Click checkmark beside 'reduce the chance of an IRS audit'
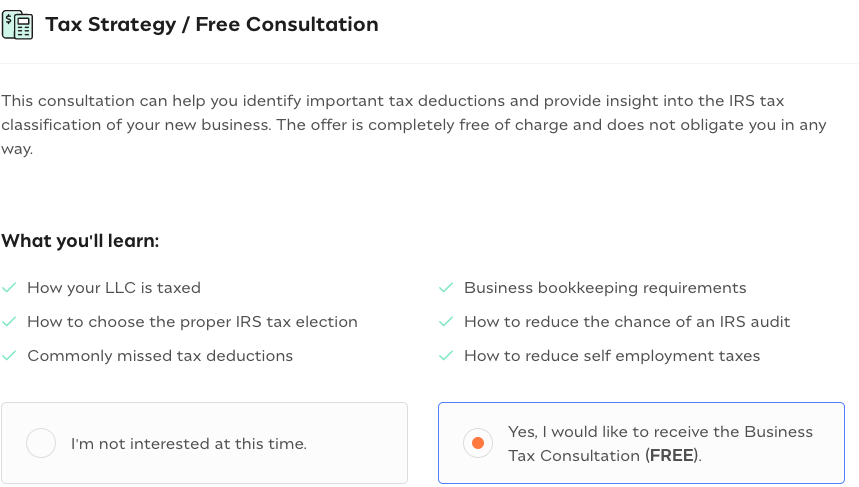The image size is (859, 487). tap(446, 322)
